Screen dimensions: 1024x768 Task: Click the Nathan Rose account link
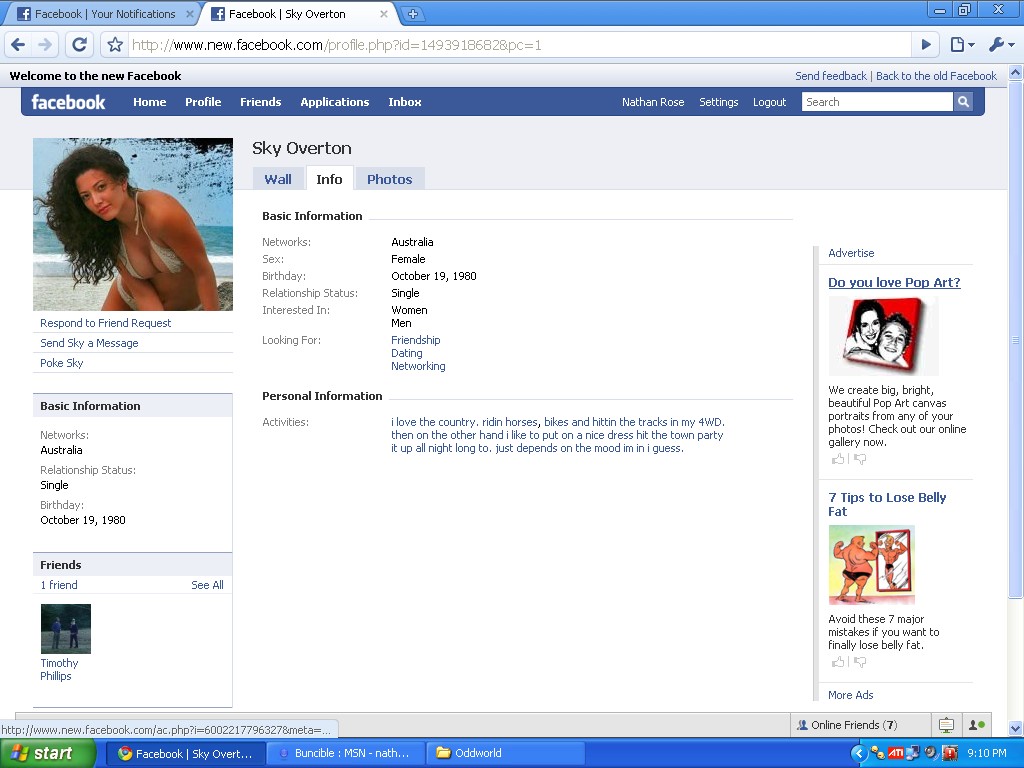click(x=653, y=102)
